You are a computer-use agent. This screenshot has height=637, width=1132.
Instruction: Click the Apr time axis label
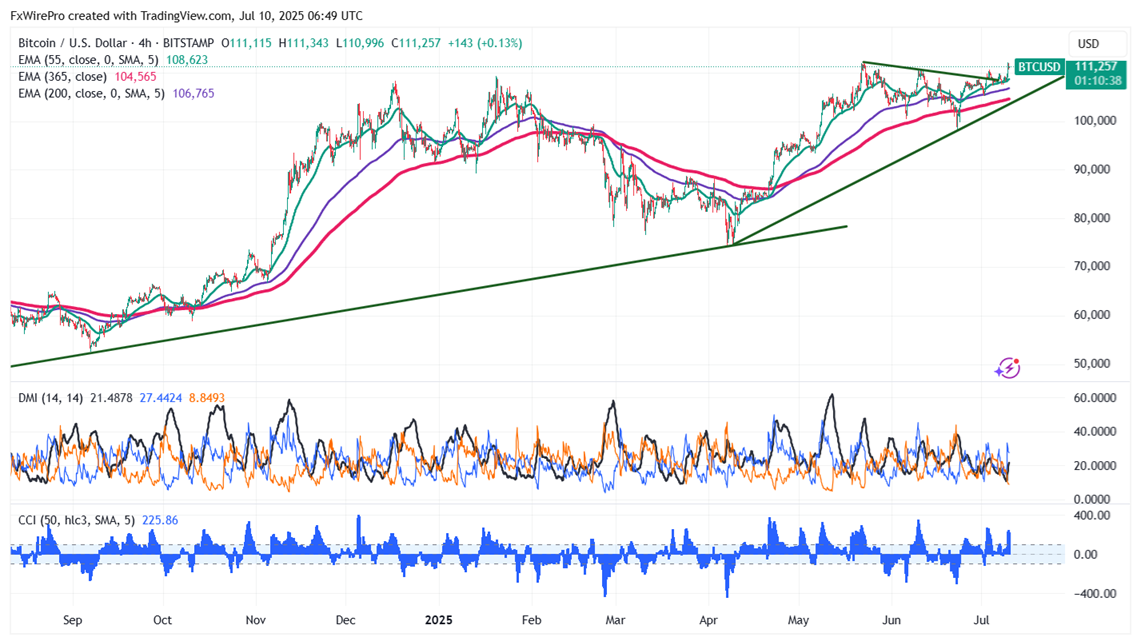pyautogui.click(x=708, y=620)
